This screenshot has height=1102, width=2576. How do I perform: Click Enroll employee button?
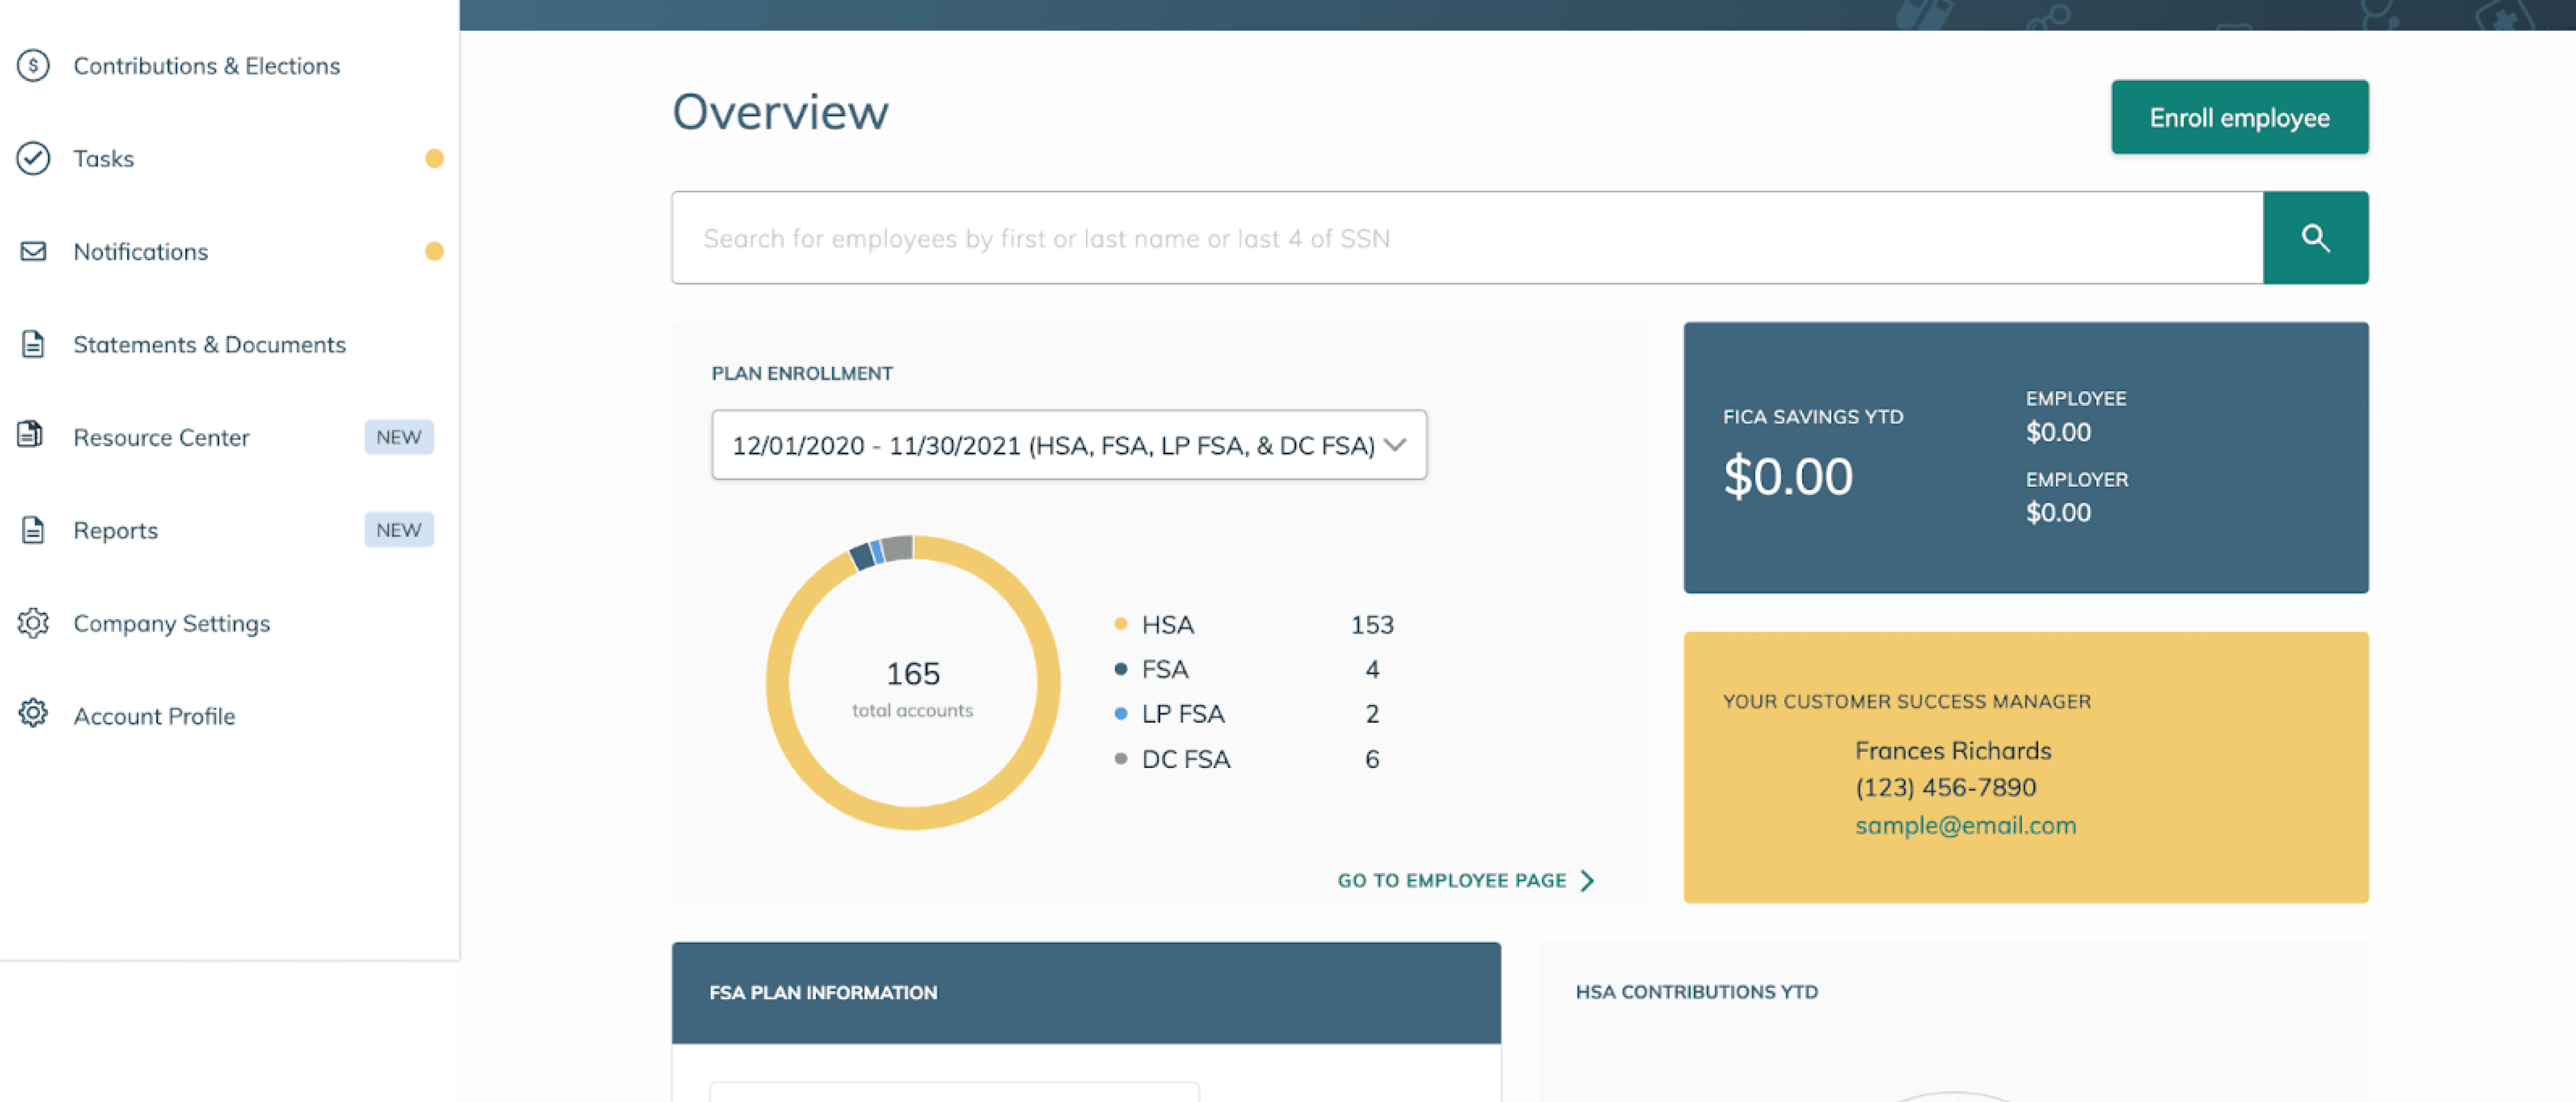(2239, 117)
